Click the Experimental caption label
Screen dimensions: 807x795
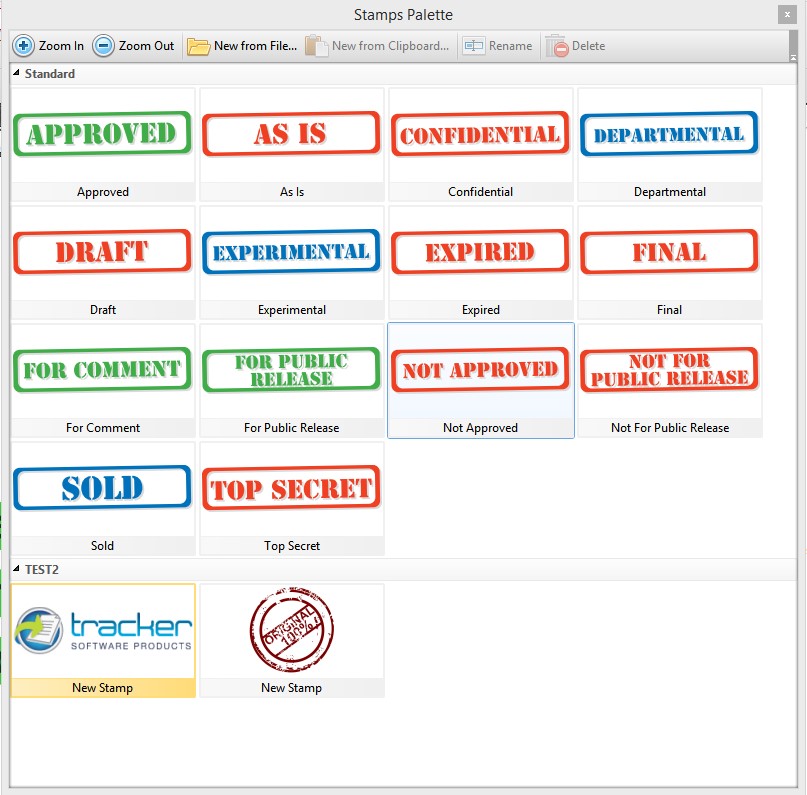point(292,310)
